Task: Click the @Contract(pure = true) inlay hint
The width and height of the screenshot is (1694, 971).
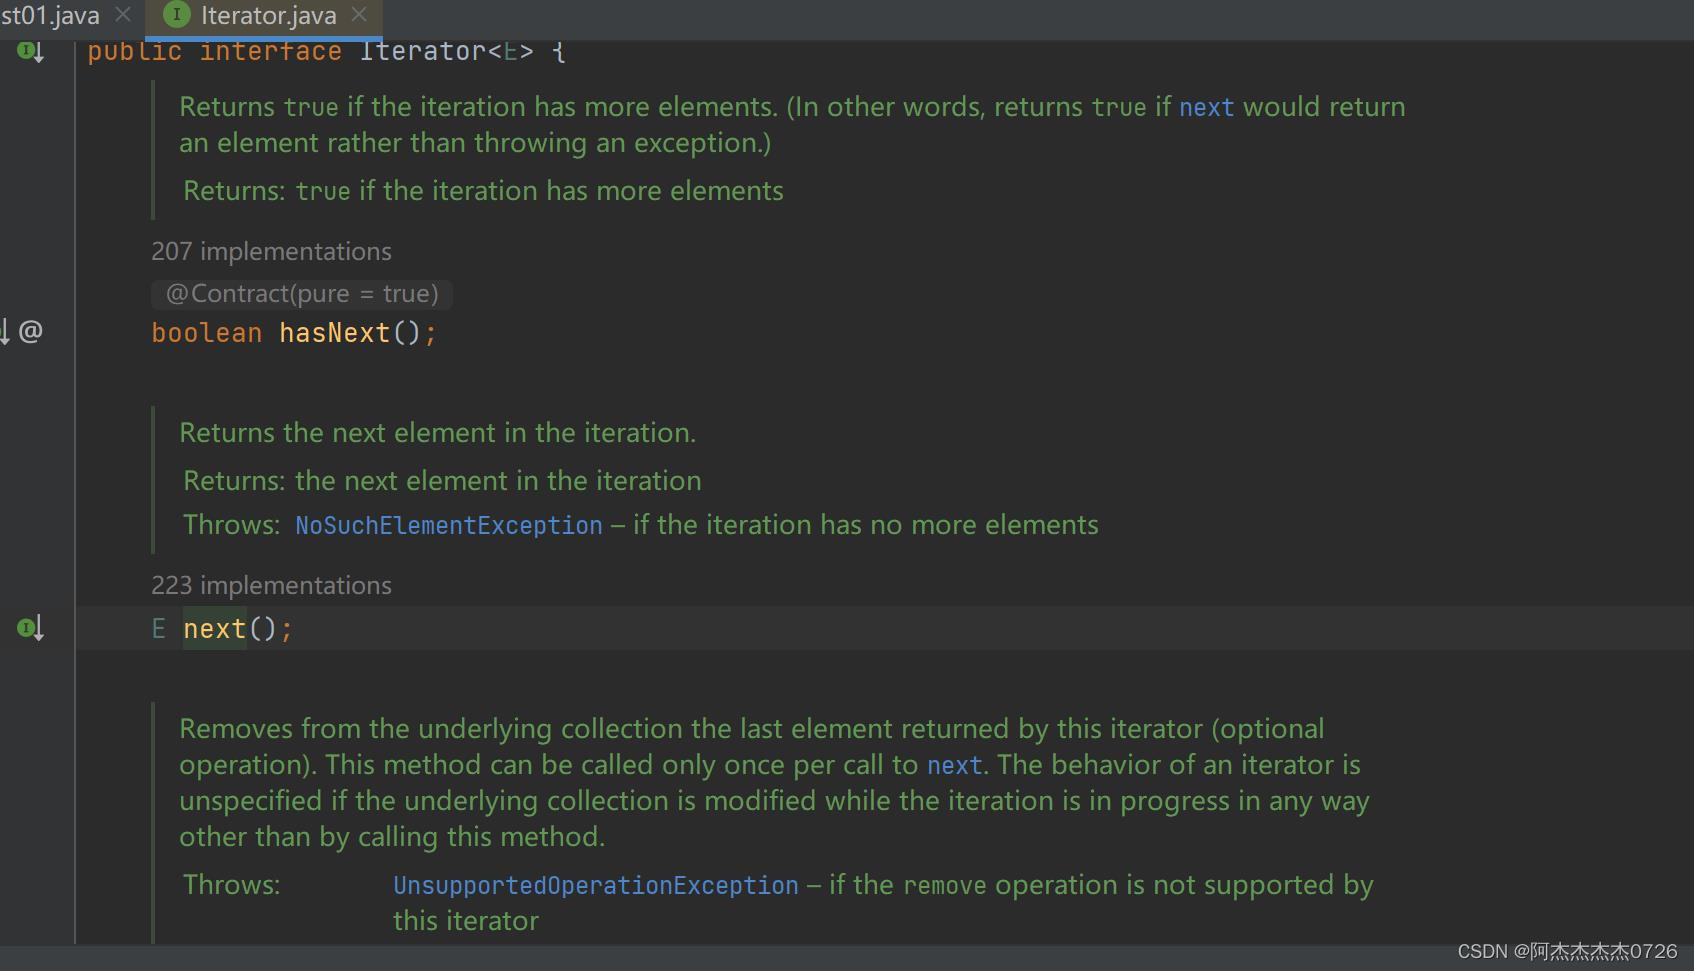Action: click(301, 293)
